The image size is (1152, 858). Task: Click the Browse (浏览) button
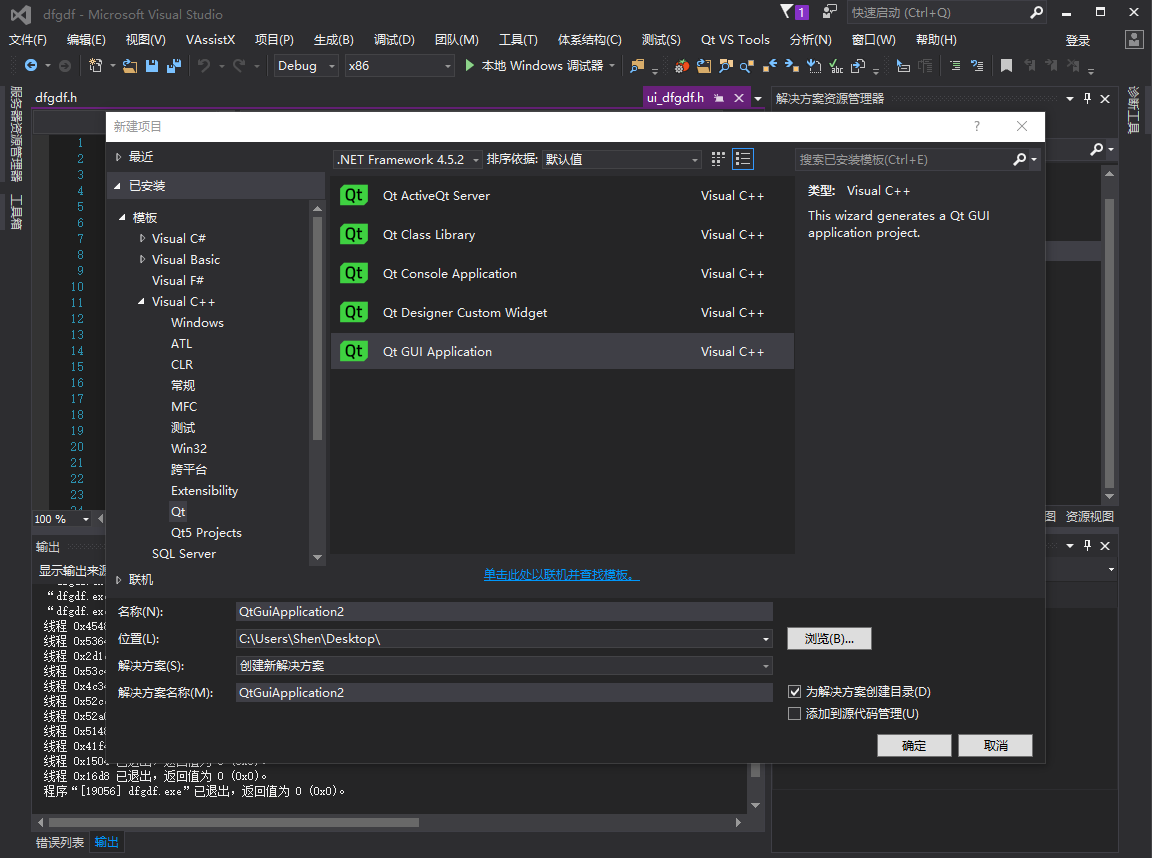[829, 638]
